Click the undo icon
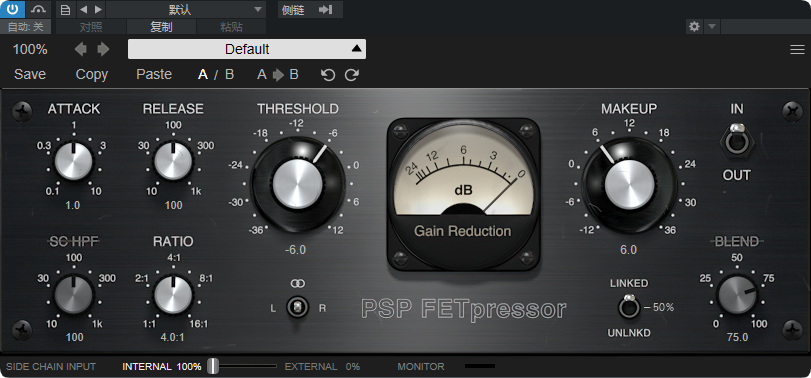 pos(327,75)
